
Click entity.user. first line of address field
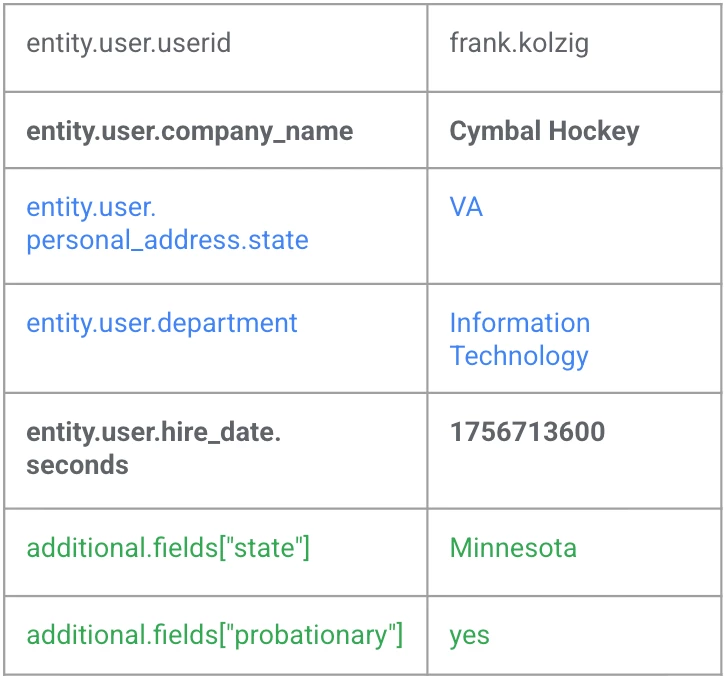coord(91,207)
